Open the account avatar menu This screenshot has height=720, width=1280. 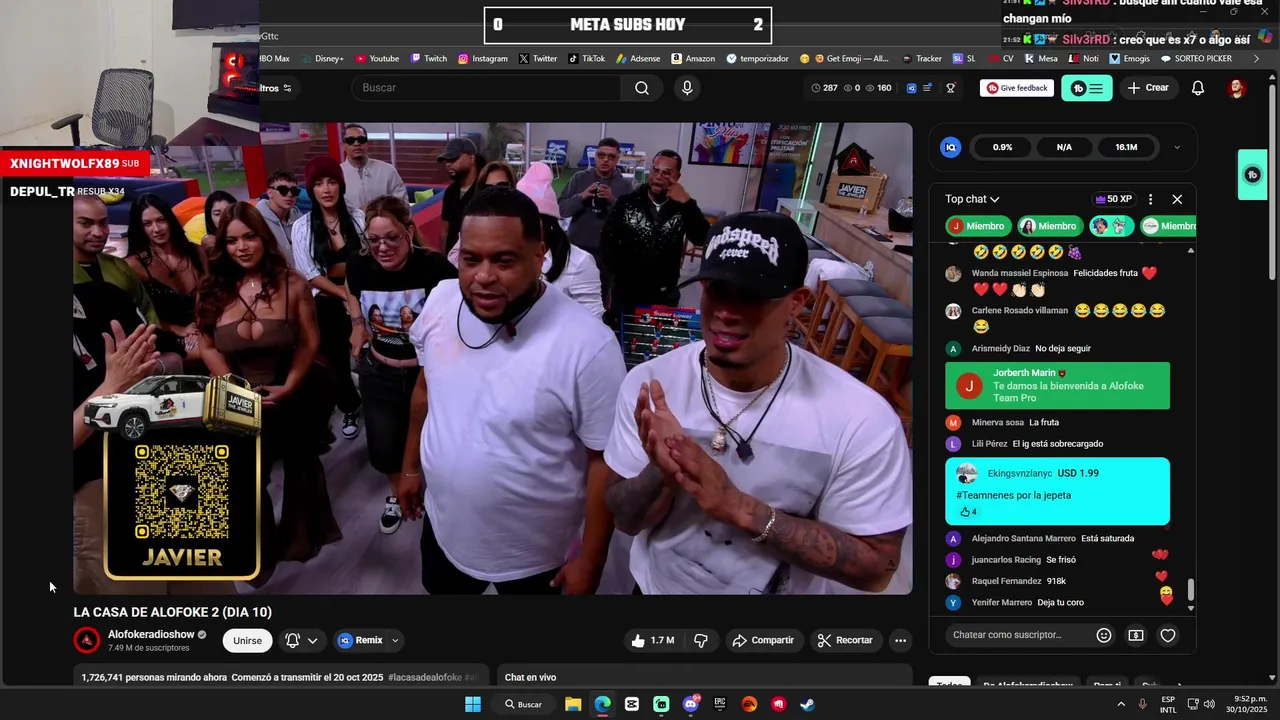(1237, 88)
